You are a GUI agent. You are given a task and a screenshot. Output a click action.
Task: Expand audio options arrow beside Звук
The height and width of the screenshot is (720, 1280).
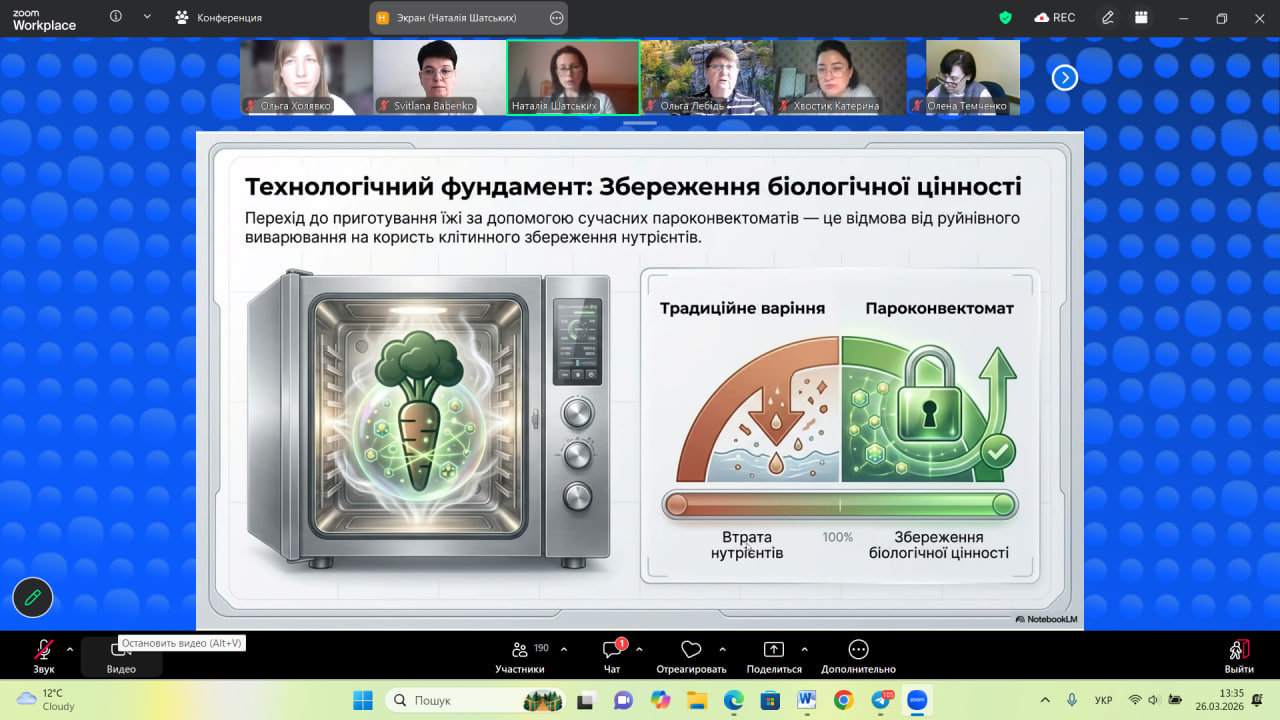tap(70, 649)
